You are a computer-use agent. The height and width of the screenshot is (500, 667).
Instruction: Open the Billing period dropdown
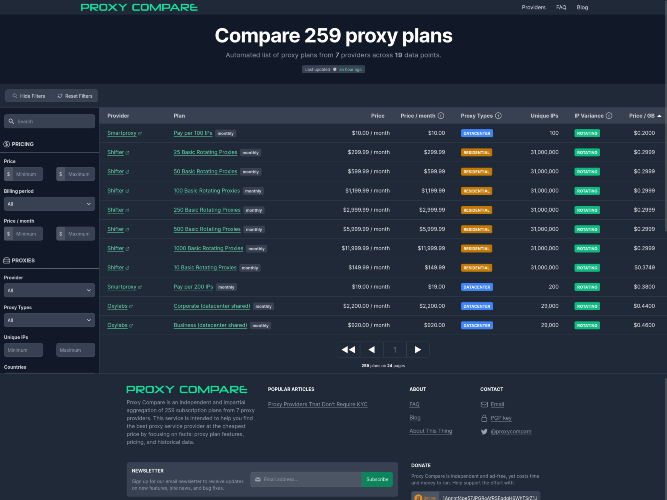coord(49,204)
